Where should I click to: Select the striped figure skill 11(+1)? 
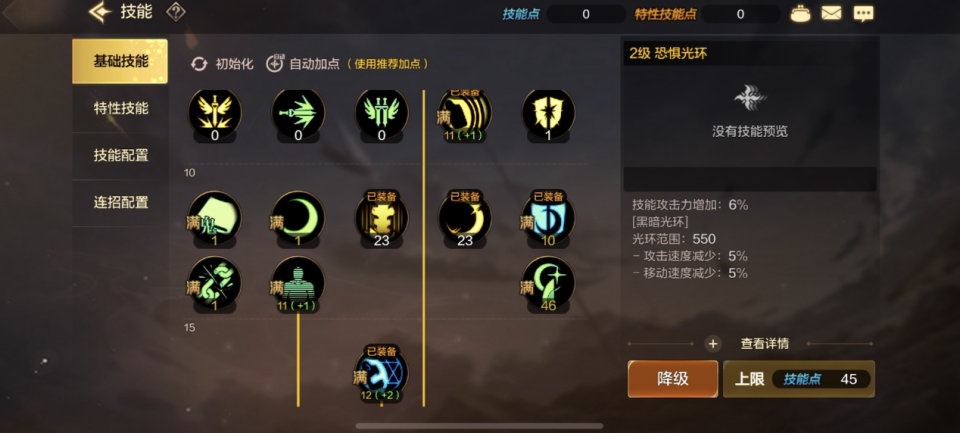click(x=298, y=284)
